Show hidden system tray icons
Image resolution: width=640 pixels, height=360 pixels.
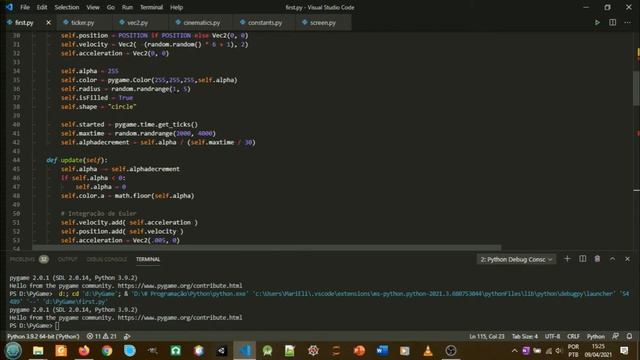click(x=514, y=351)
